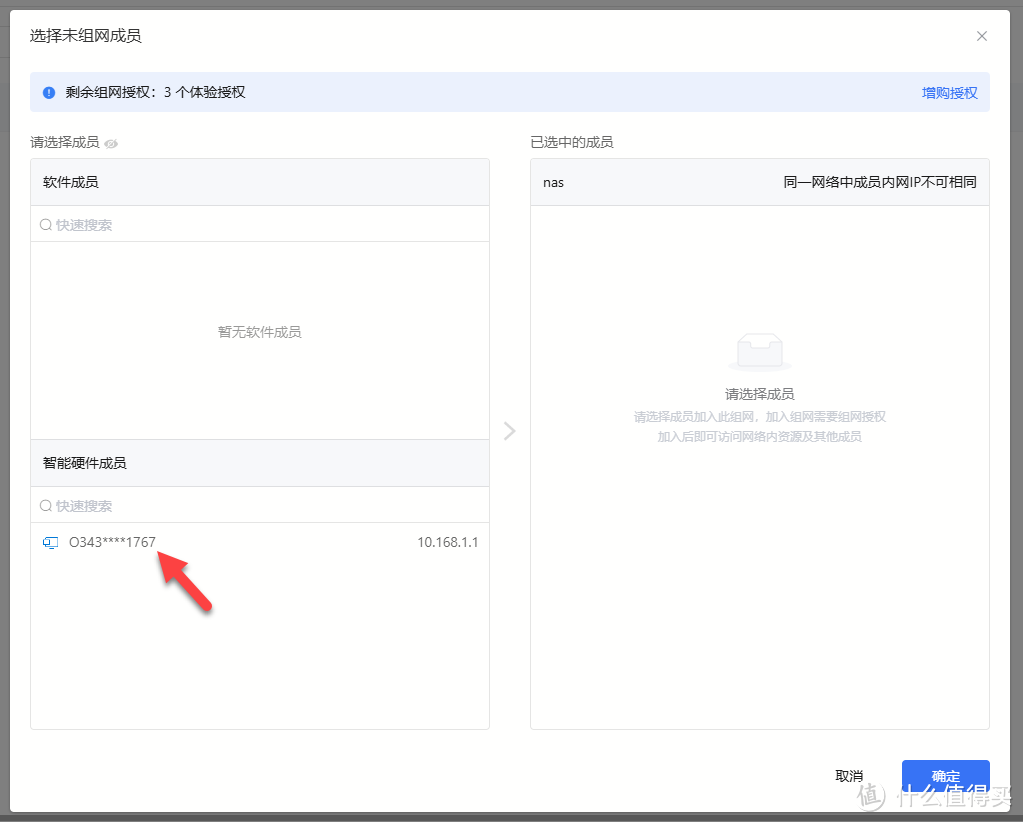Open the 增购授权 link
Viewport: 1023px width, 822px height.
tap(949, 93)
